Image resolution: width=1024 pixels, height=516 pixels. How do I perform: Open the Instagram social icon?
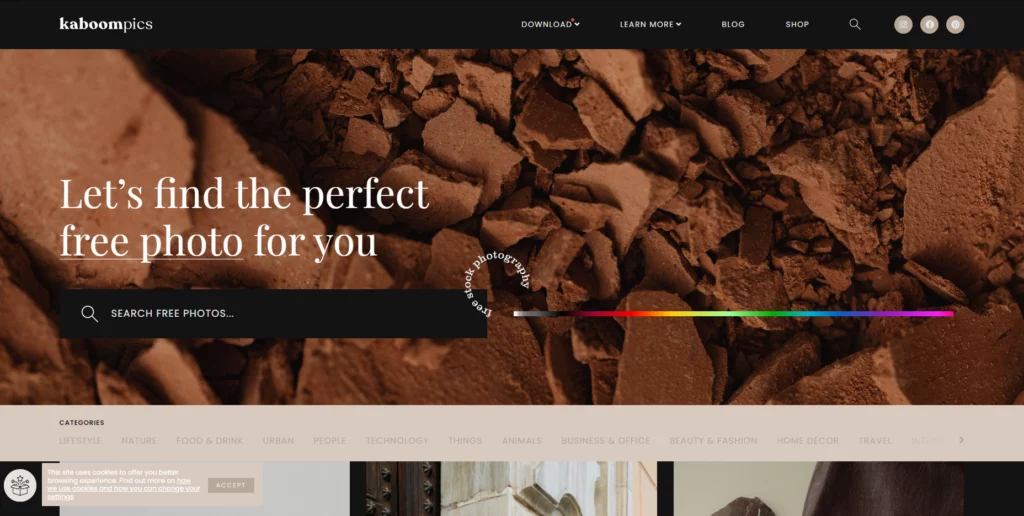pyautogui.click(x=903, y=24)
